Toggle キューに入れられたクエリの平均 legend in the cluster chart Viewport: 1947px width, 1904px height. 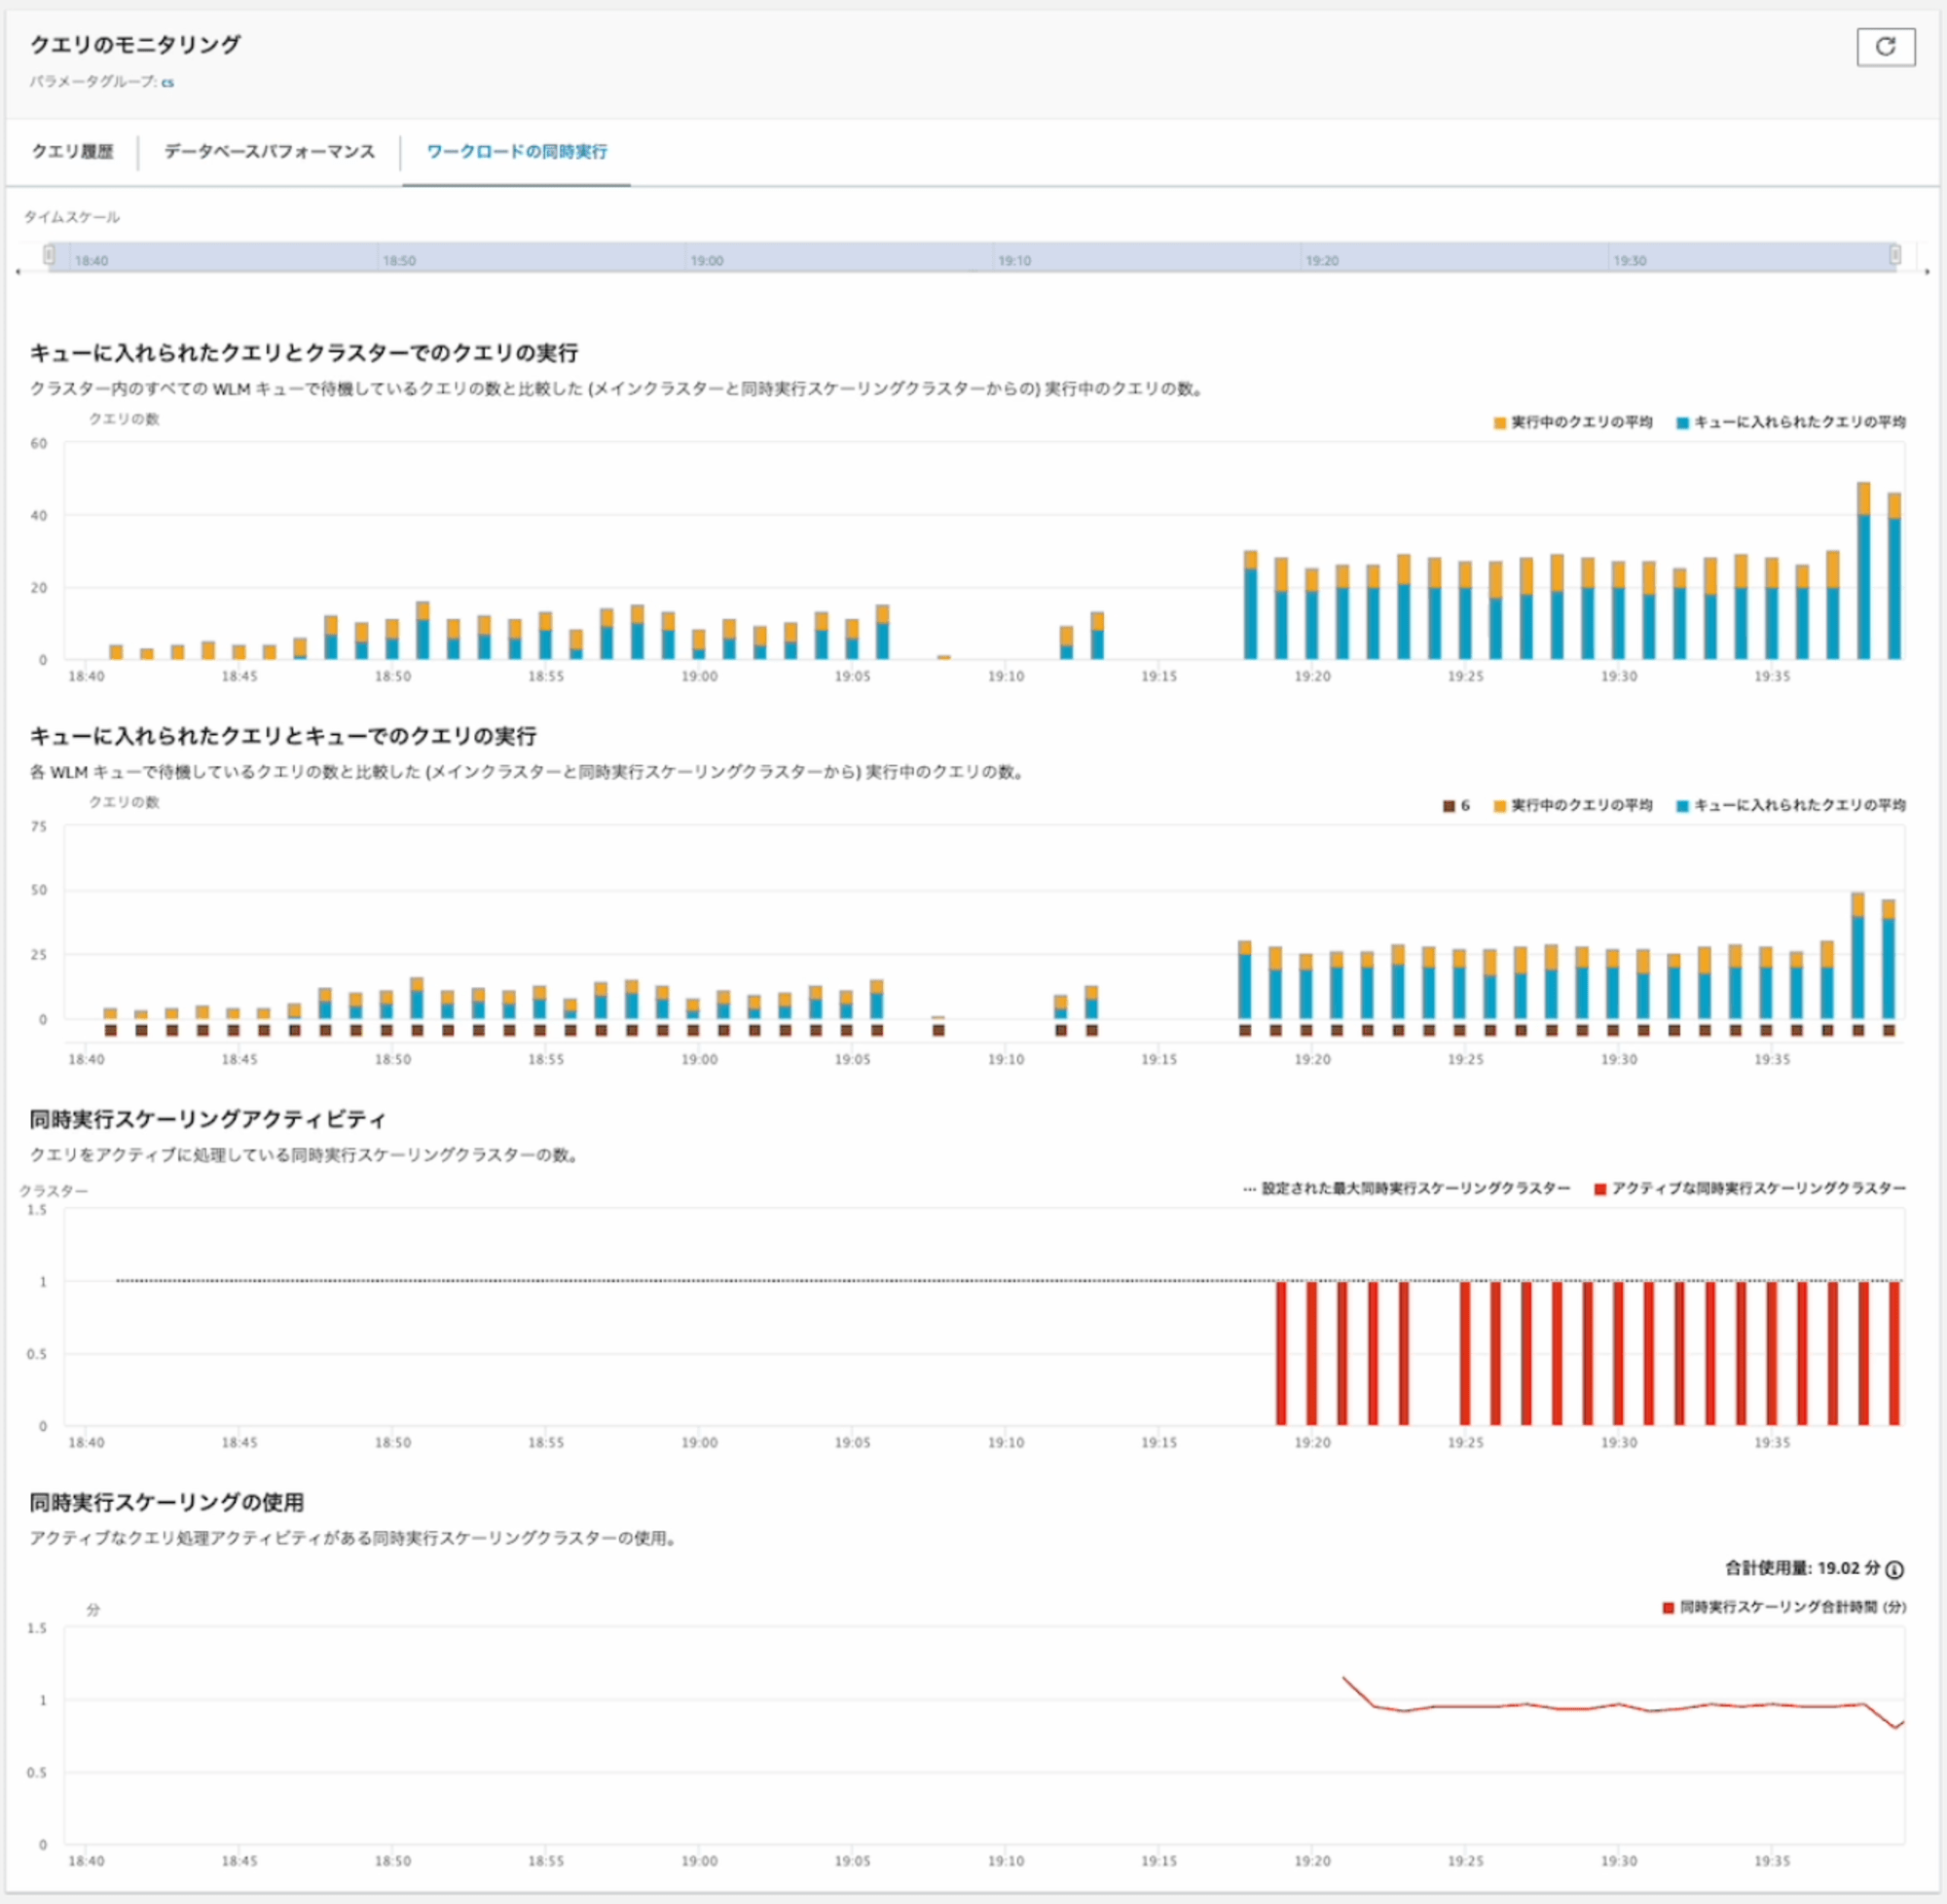[1791, 422]
